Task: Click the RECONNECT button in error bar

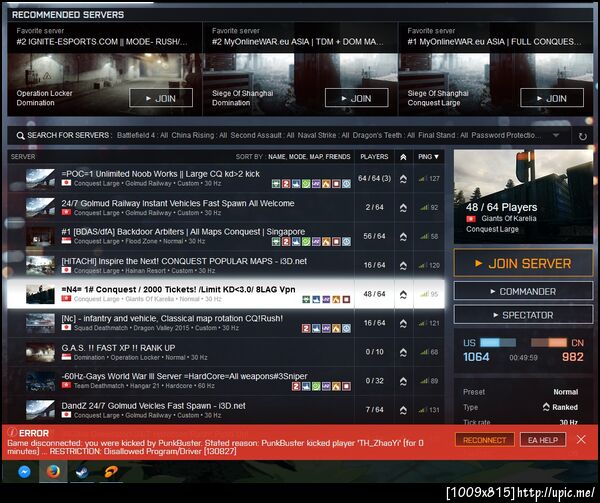Action: coord(484,440)
